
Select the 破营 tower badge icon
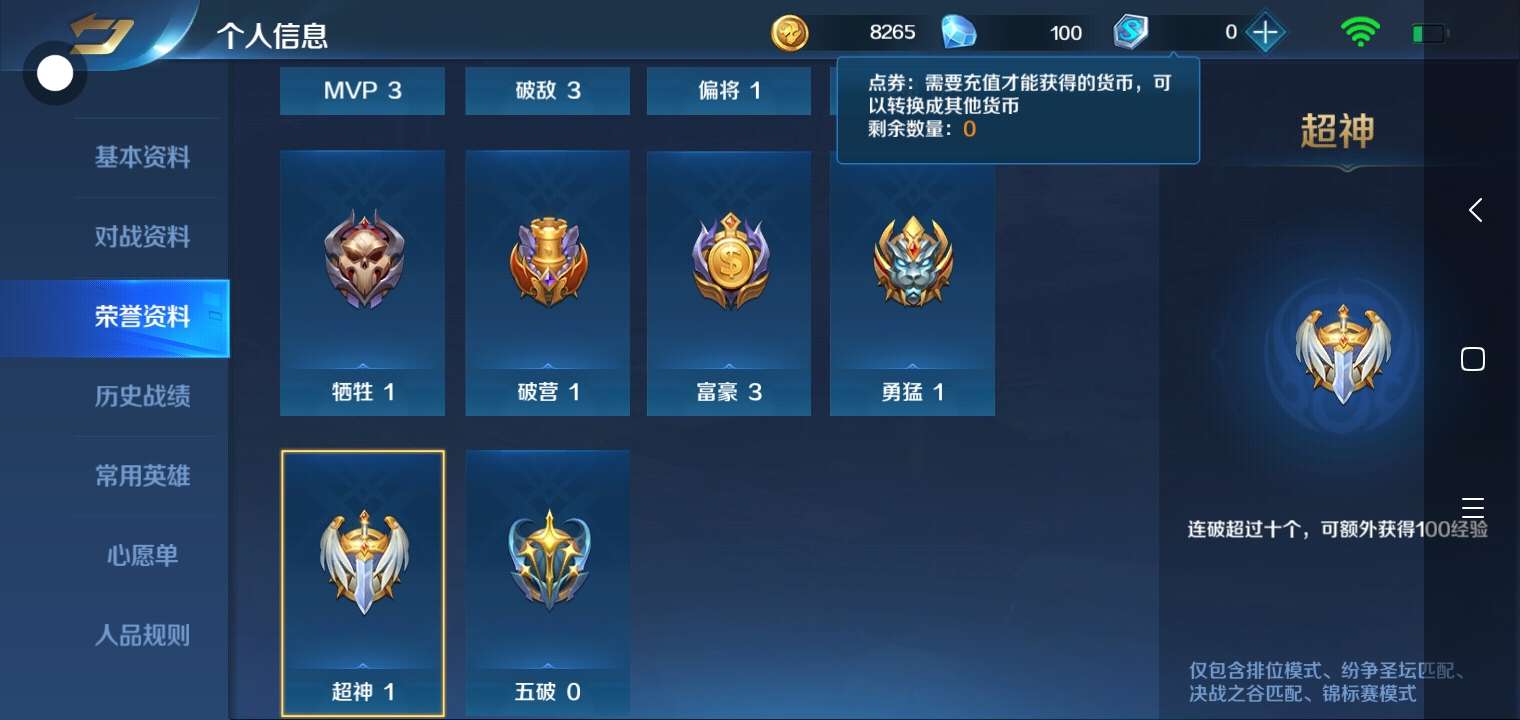pos(548,263)
